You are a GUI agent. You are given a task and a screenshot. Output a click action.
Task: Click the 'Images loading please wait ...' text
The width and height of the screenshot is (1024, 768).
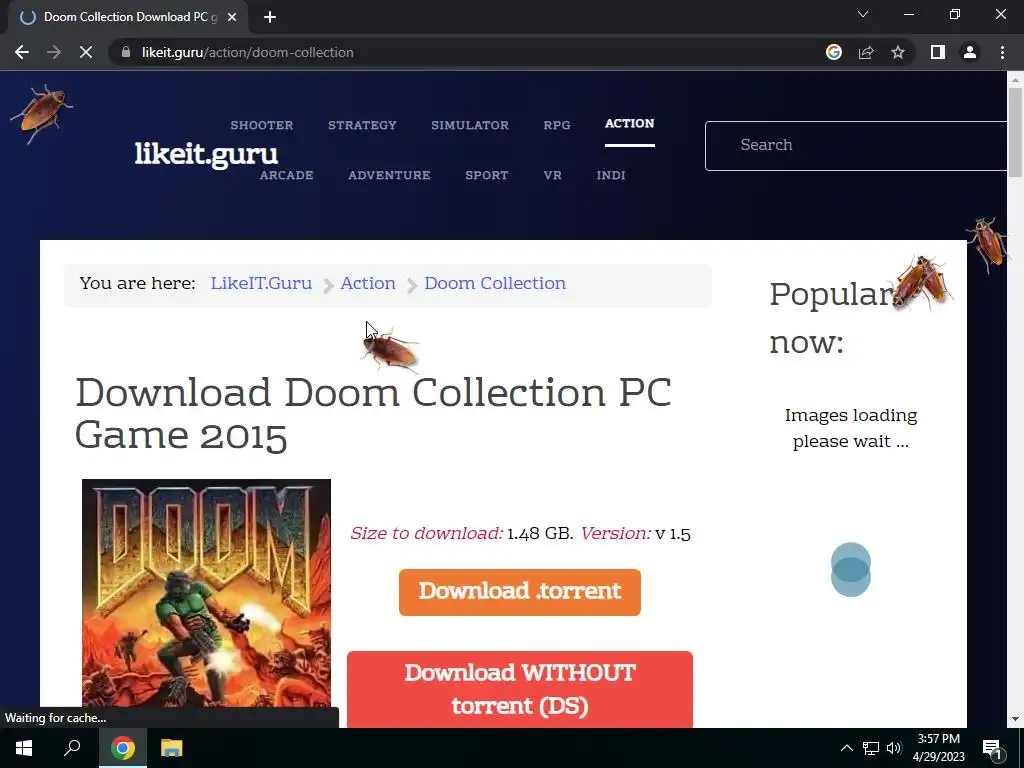tap(851, 428)
